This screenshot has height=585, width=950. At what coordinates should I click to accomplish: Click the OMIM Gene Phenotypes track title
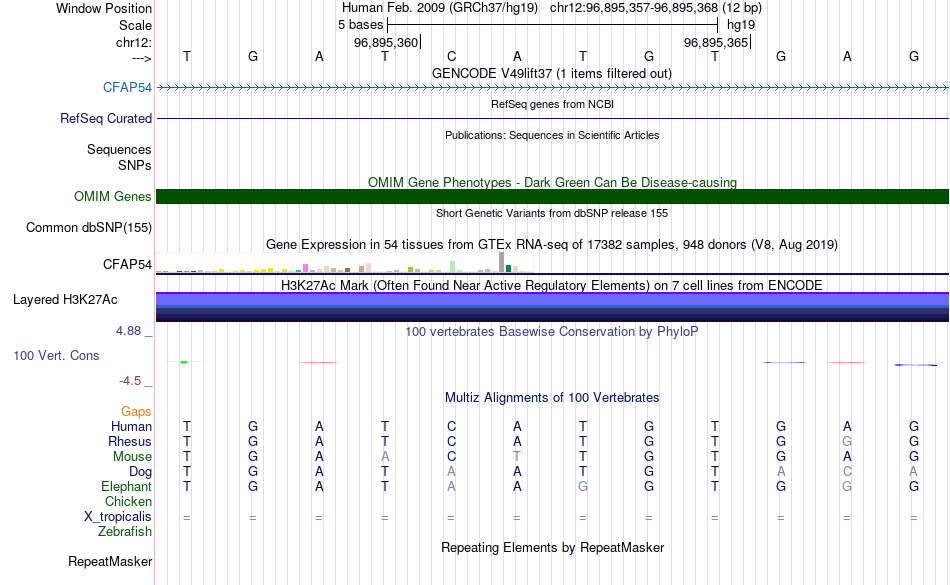[x=552, y=182]
